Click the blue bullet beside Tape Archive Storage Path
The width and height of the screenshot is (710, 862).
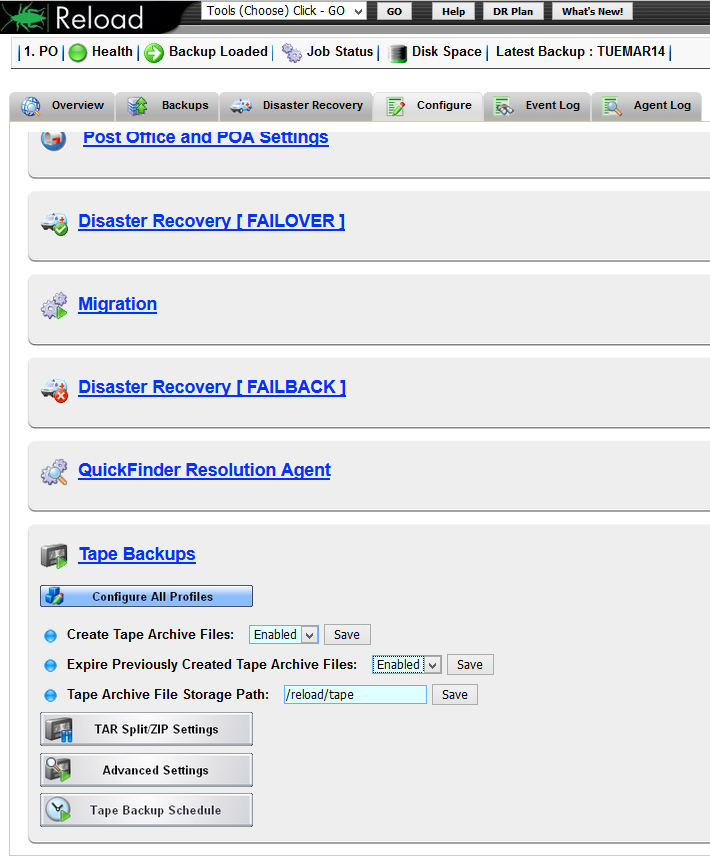point(50,695)
